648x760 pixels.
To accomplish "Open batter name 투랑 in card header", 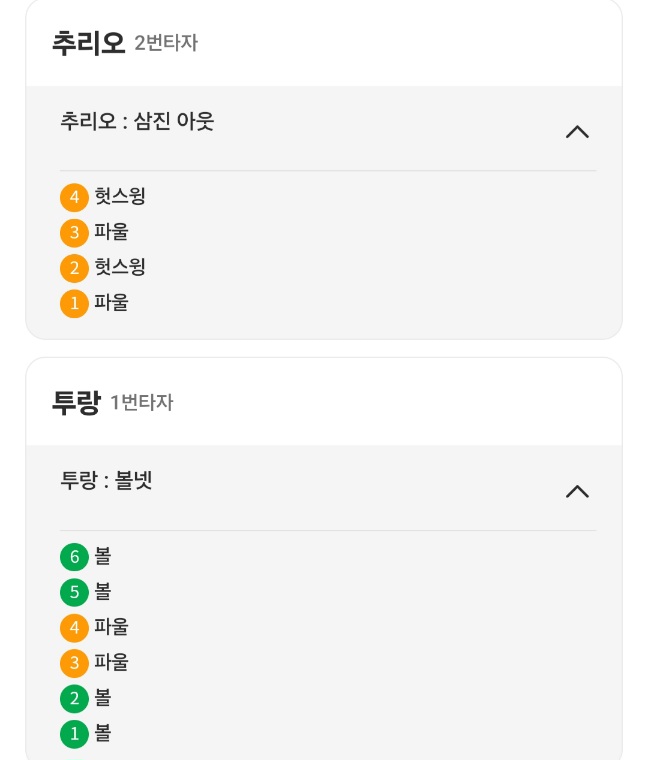I will (76, 402).
